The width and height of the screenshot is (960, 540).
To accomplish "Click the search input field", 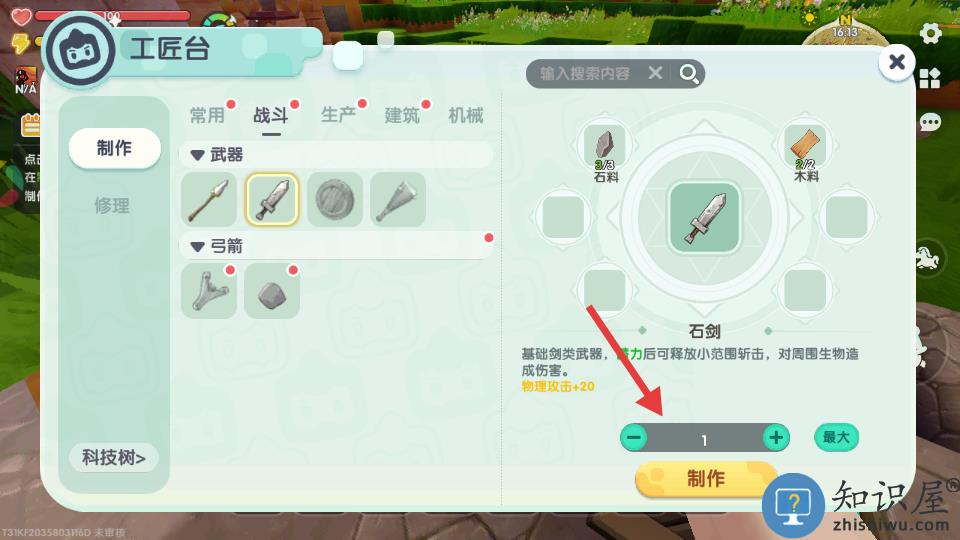I will pos(585,73).
